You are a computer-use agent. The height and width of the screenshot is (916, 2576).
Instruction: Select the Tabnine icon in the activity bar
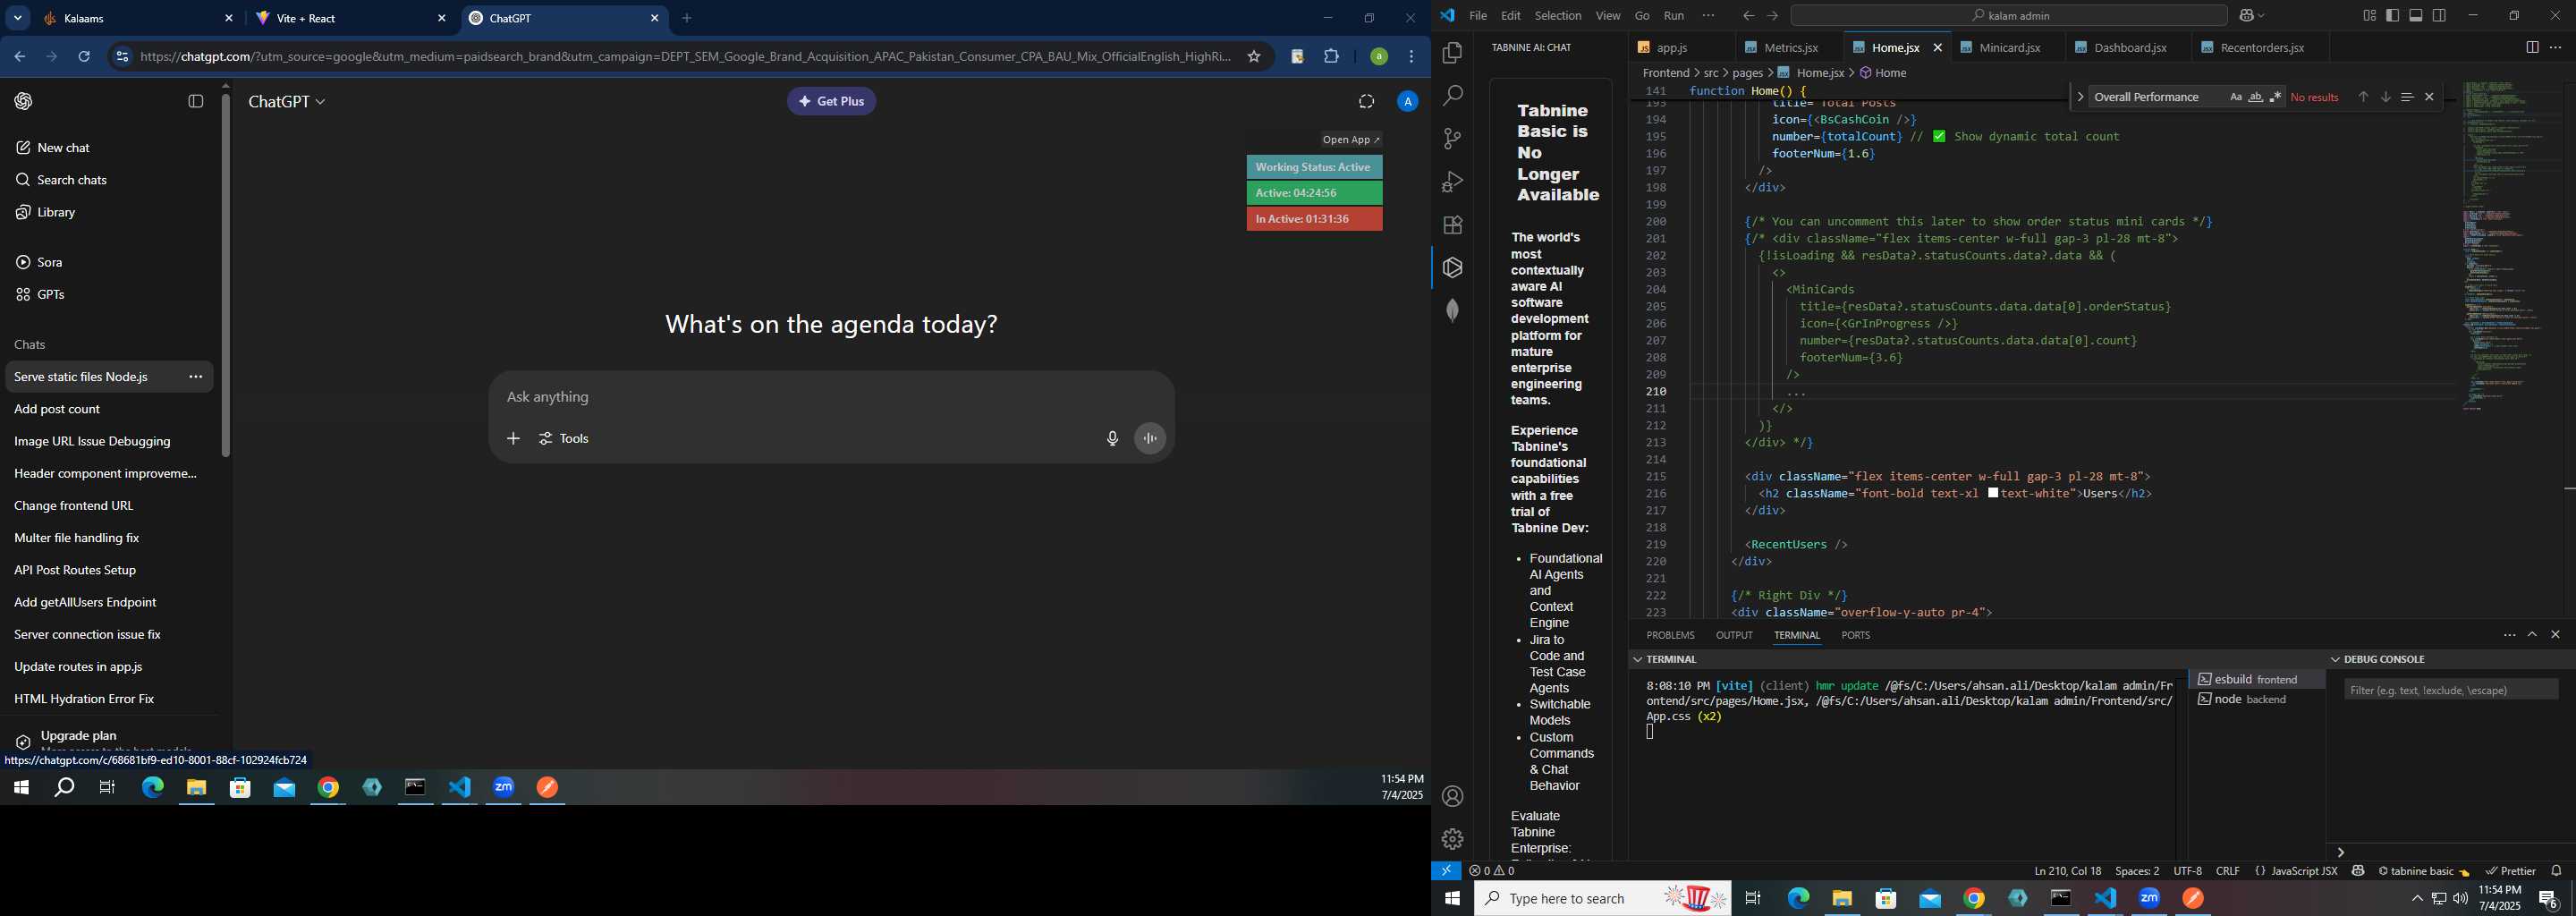tap(1452, 268)
